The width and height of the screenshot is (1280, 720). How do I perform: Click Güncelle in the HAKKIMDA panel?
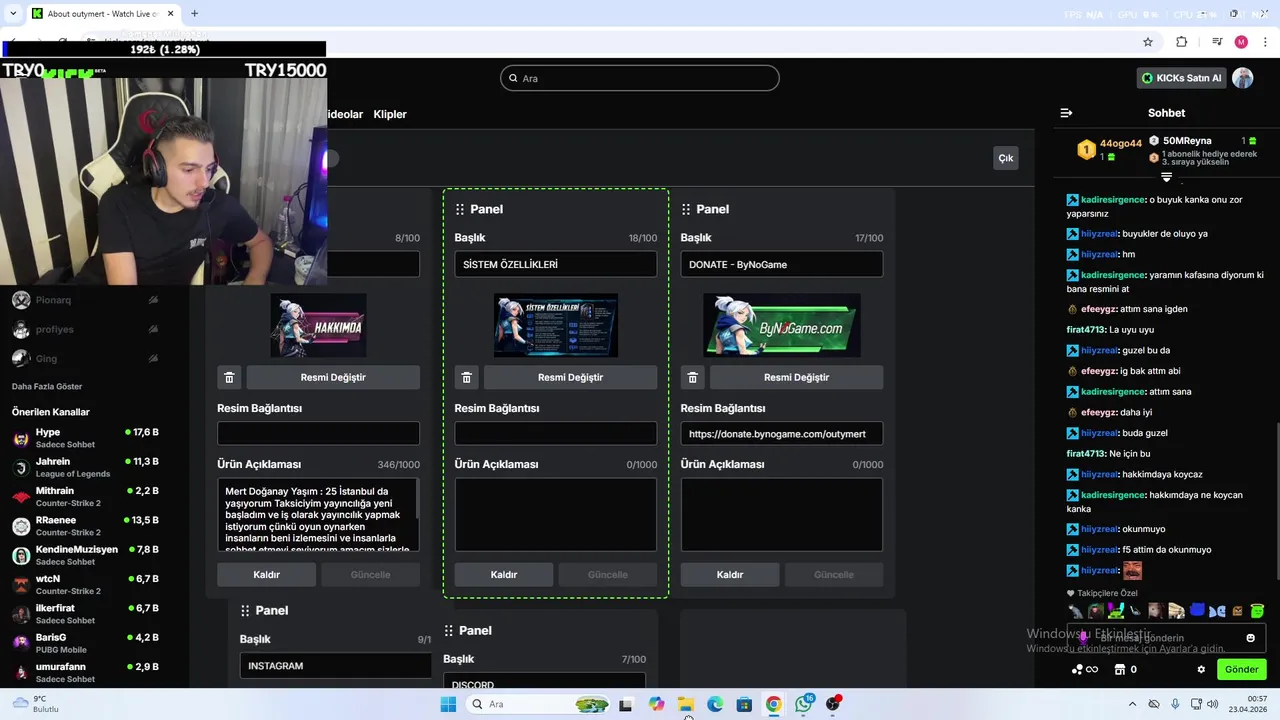(x=370, y=575)
